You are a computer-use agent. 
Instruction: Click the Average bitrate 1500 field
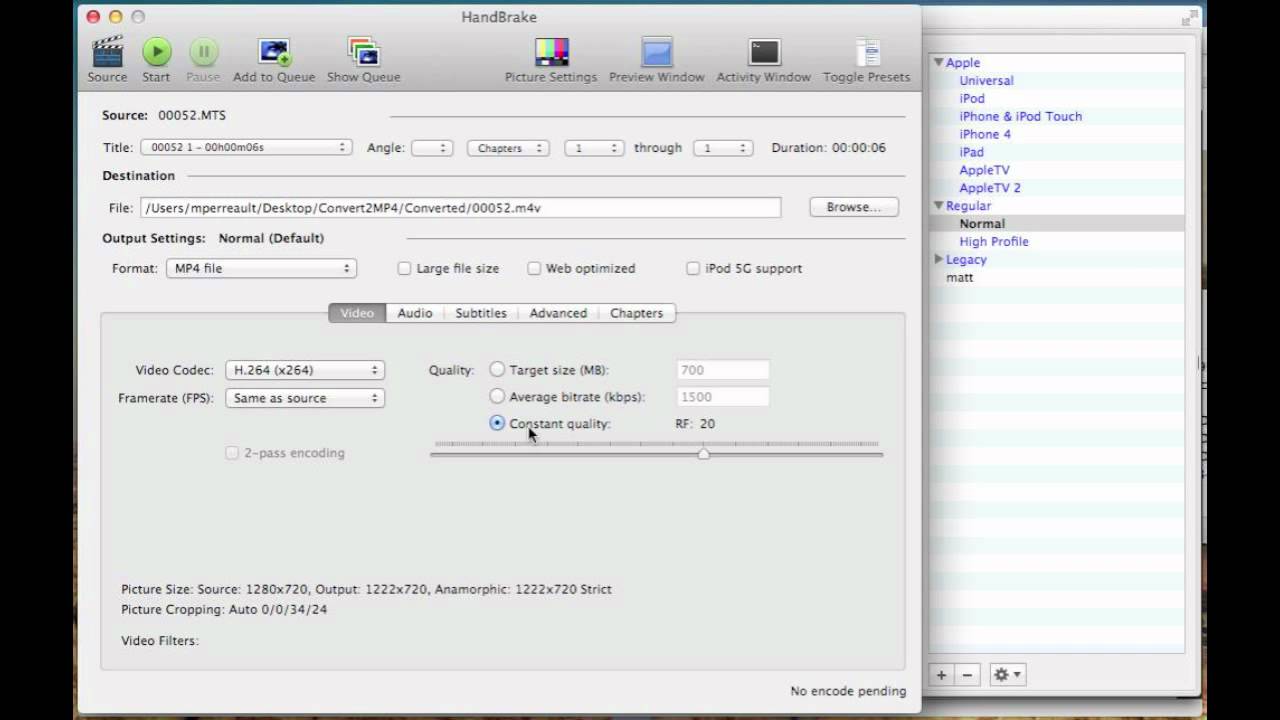pos(723,397)
